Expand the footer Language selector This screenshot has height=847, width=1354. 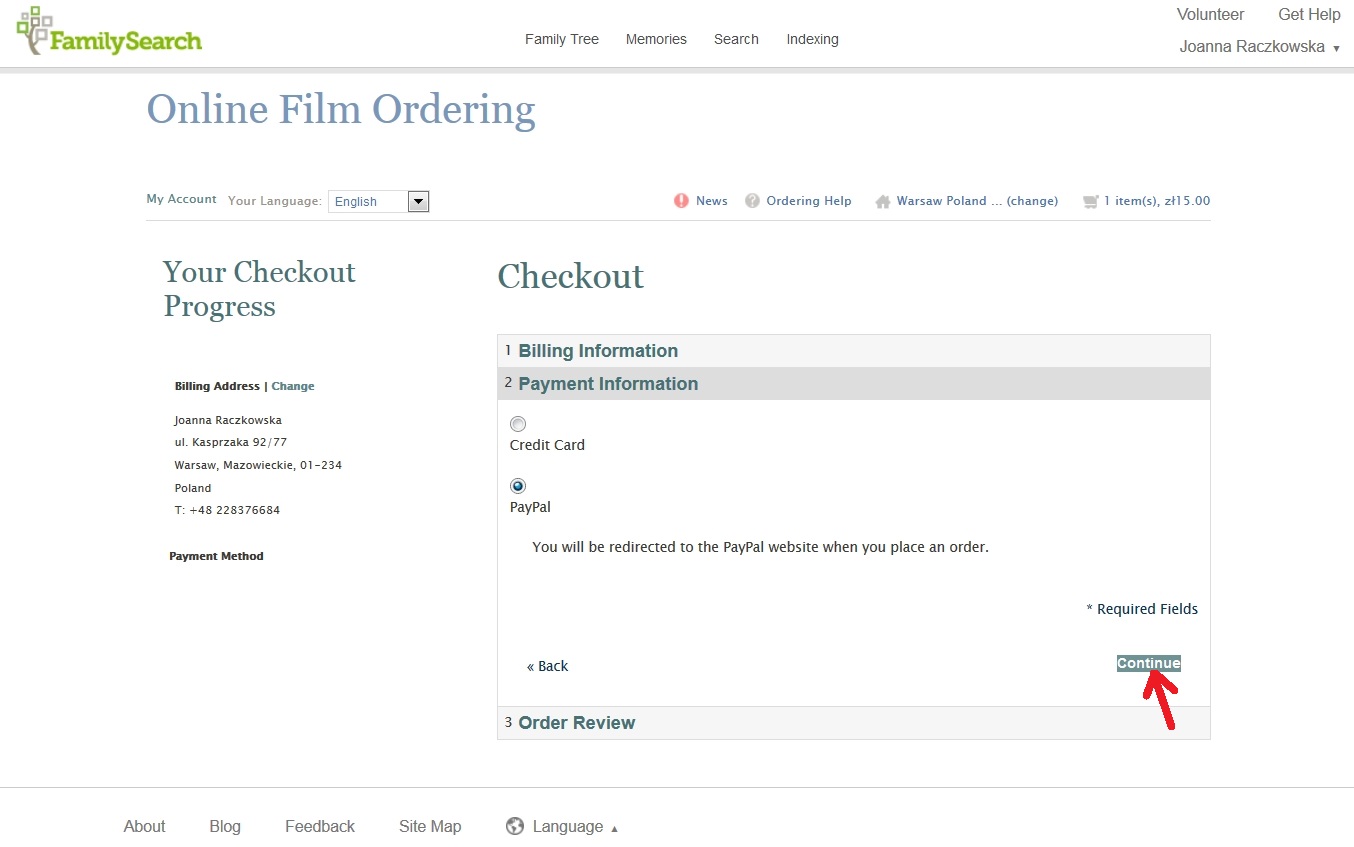tap(568, 826)
